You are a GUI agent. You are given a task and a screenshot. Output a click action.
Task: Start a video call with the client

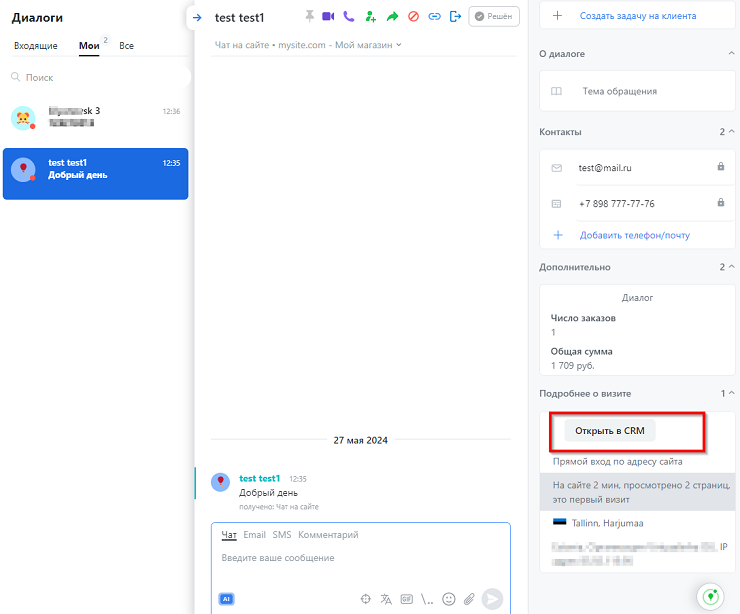click(x=328, y=17)
